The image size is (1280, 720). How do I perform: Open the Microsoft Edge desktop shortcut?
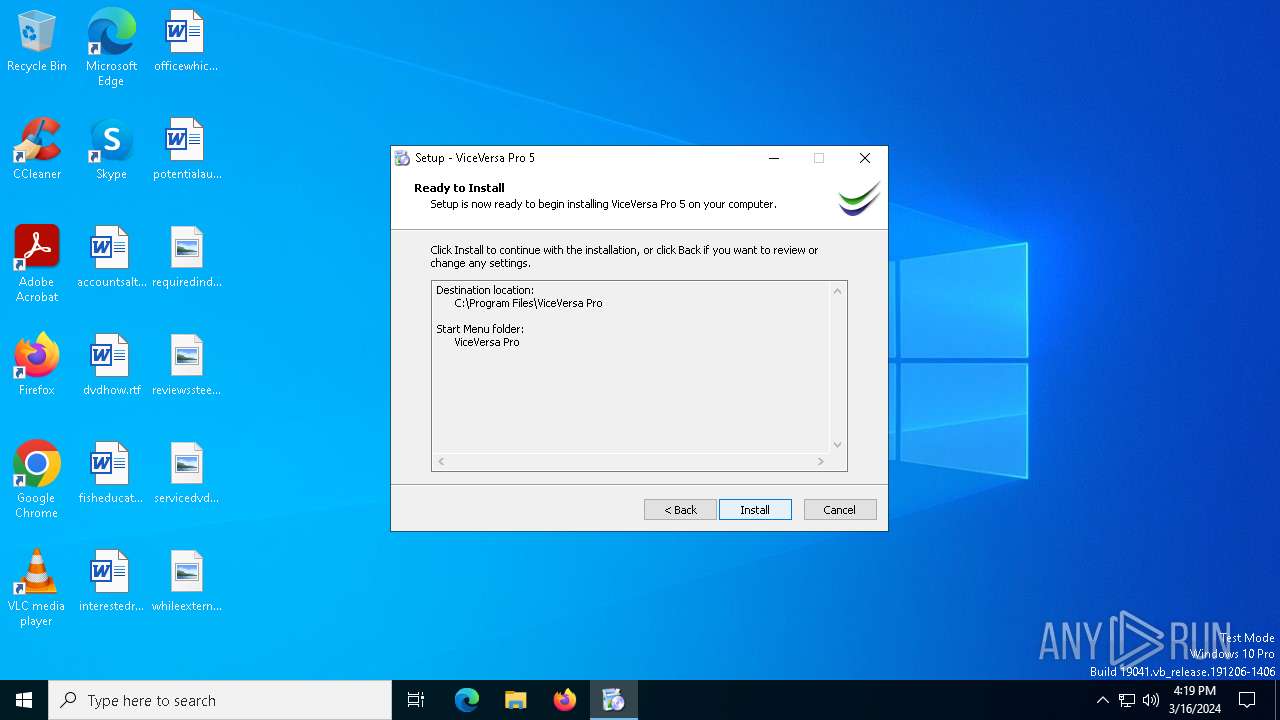111,47
